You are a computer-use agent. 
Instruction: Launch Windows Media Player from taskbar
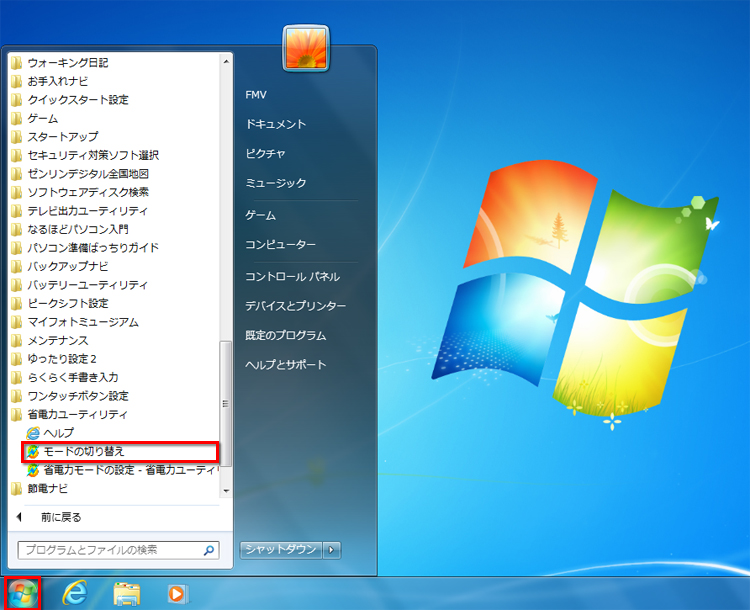[178, 594]
